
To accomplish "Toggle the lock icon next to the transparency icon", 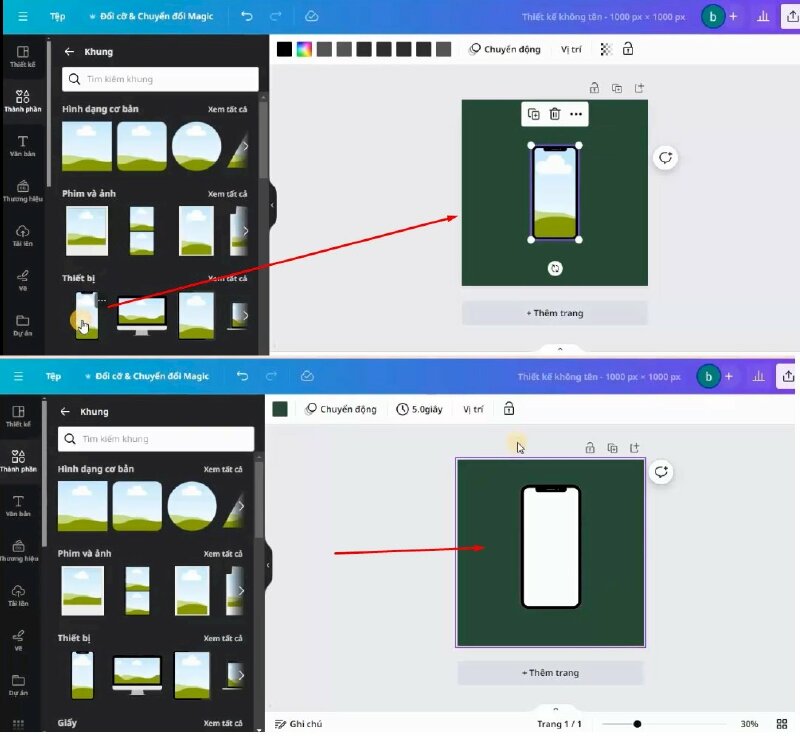I will (627, 49).
